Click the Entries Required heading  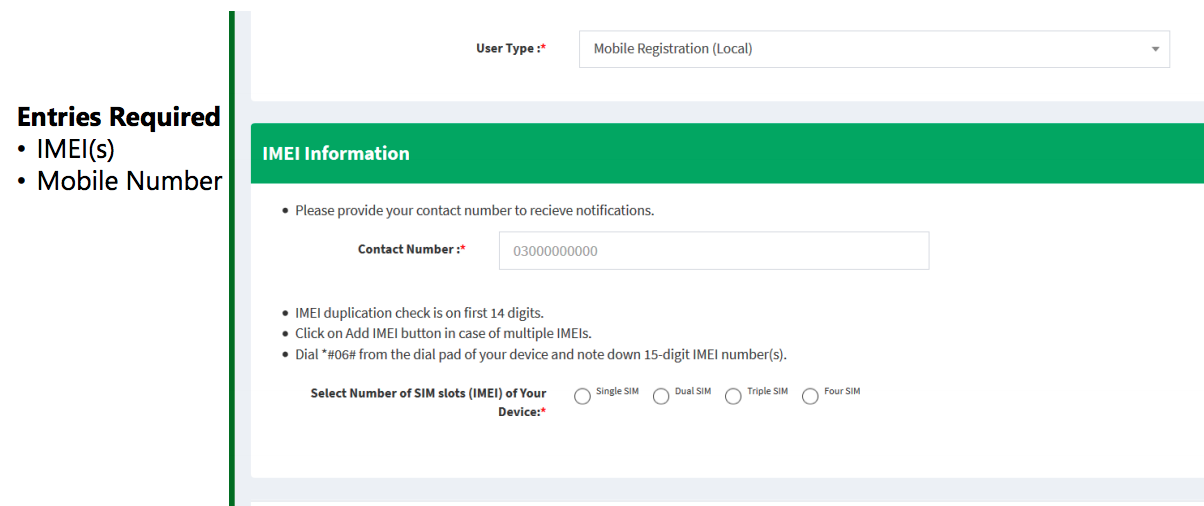click(118, 117)
